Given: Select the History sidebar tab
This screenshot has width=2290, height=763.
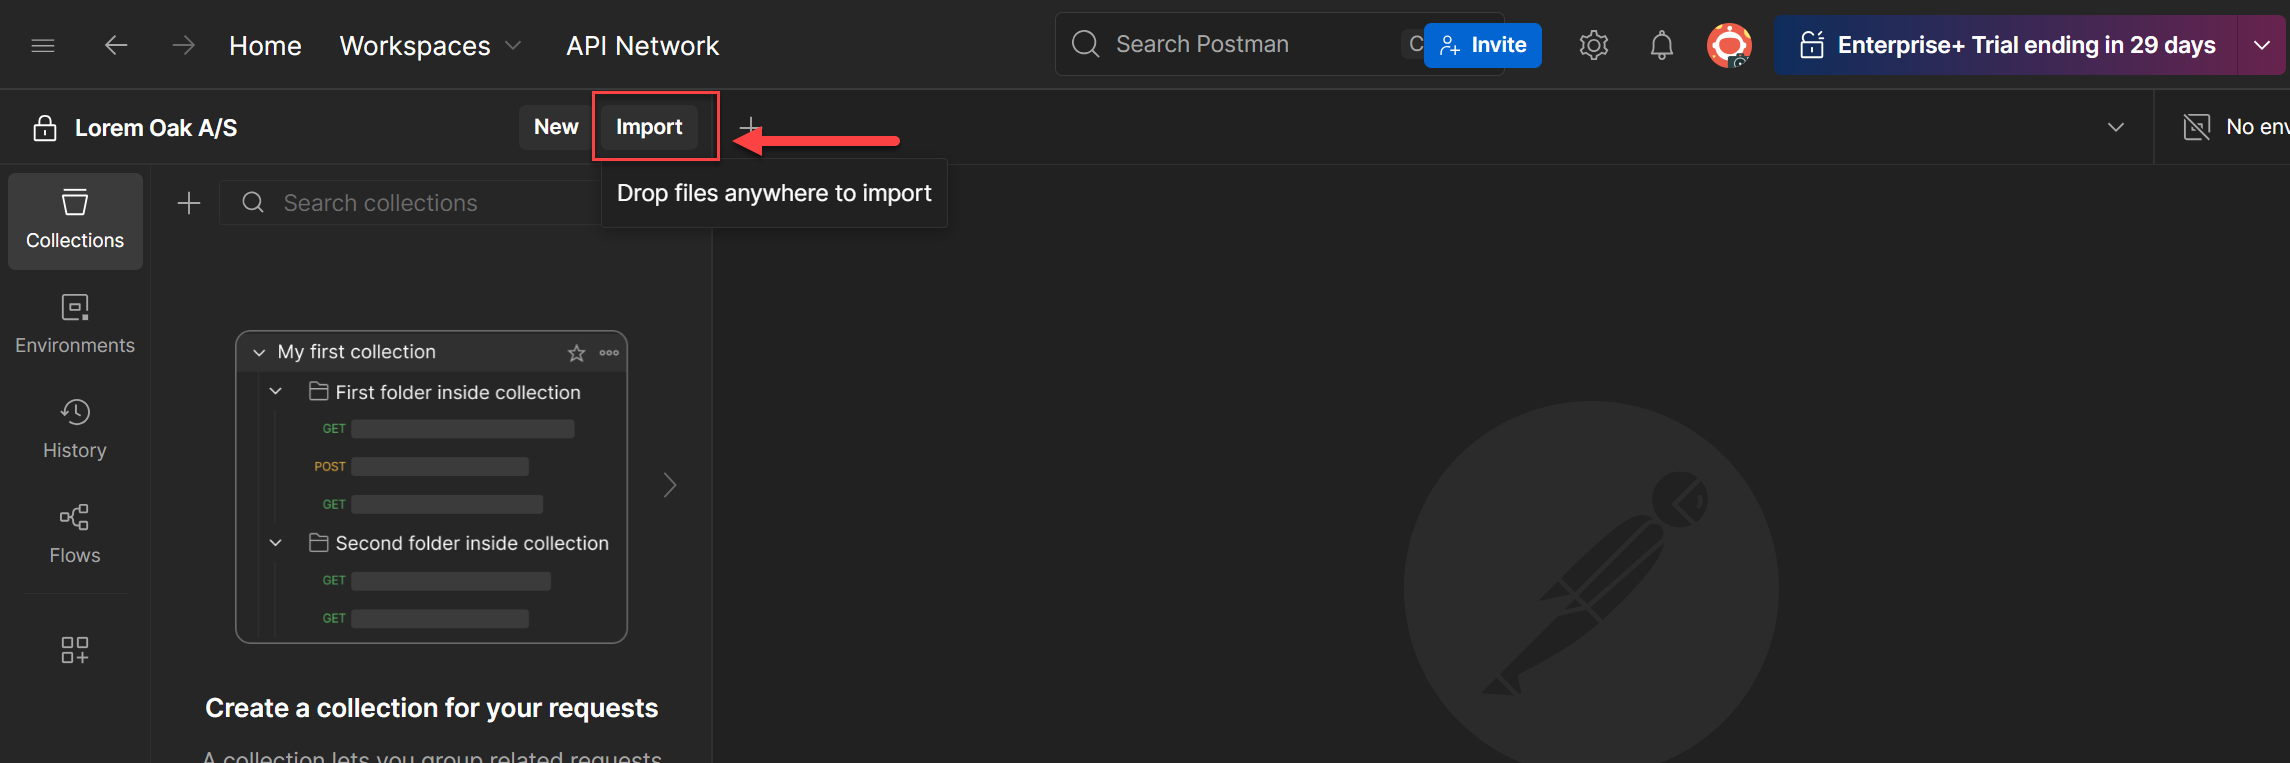Looking at the screenshot, I should coord(75,430).
